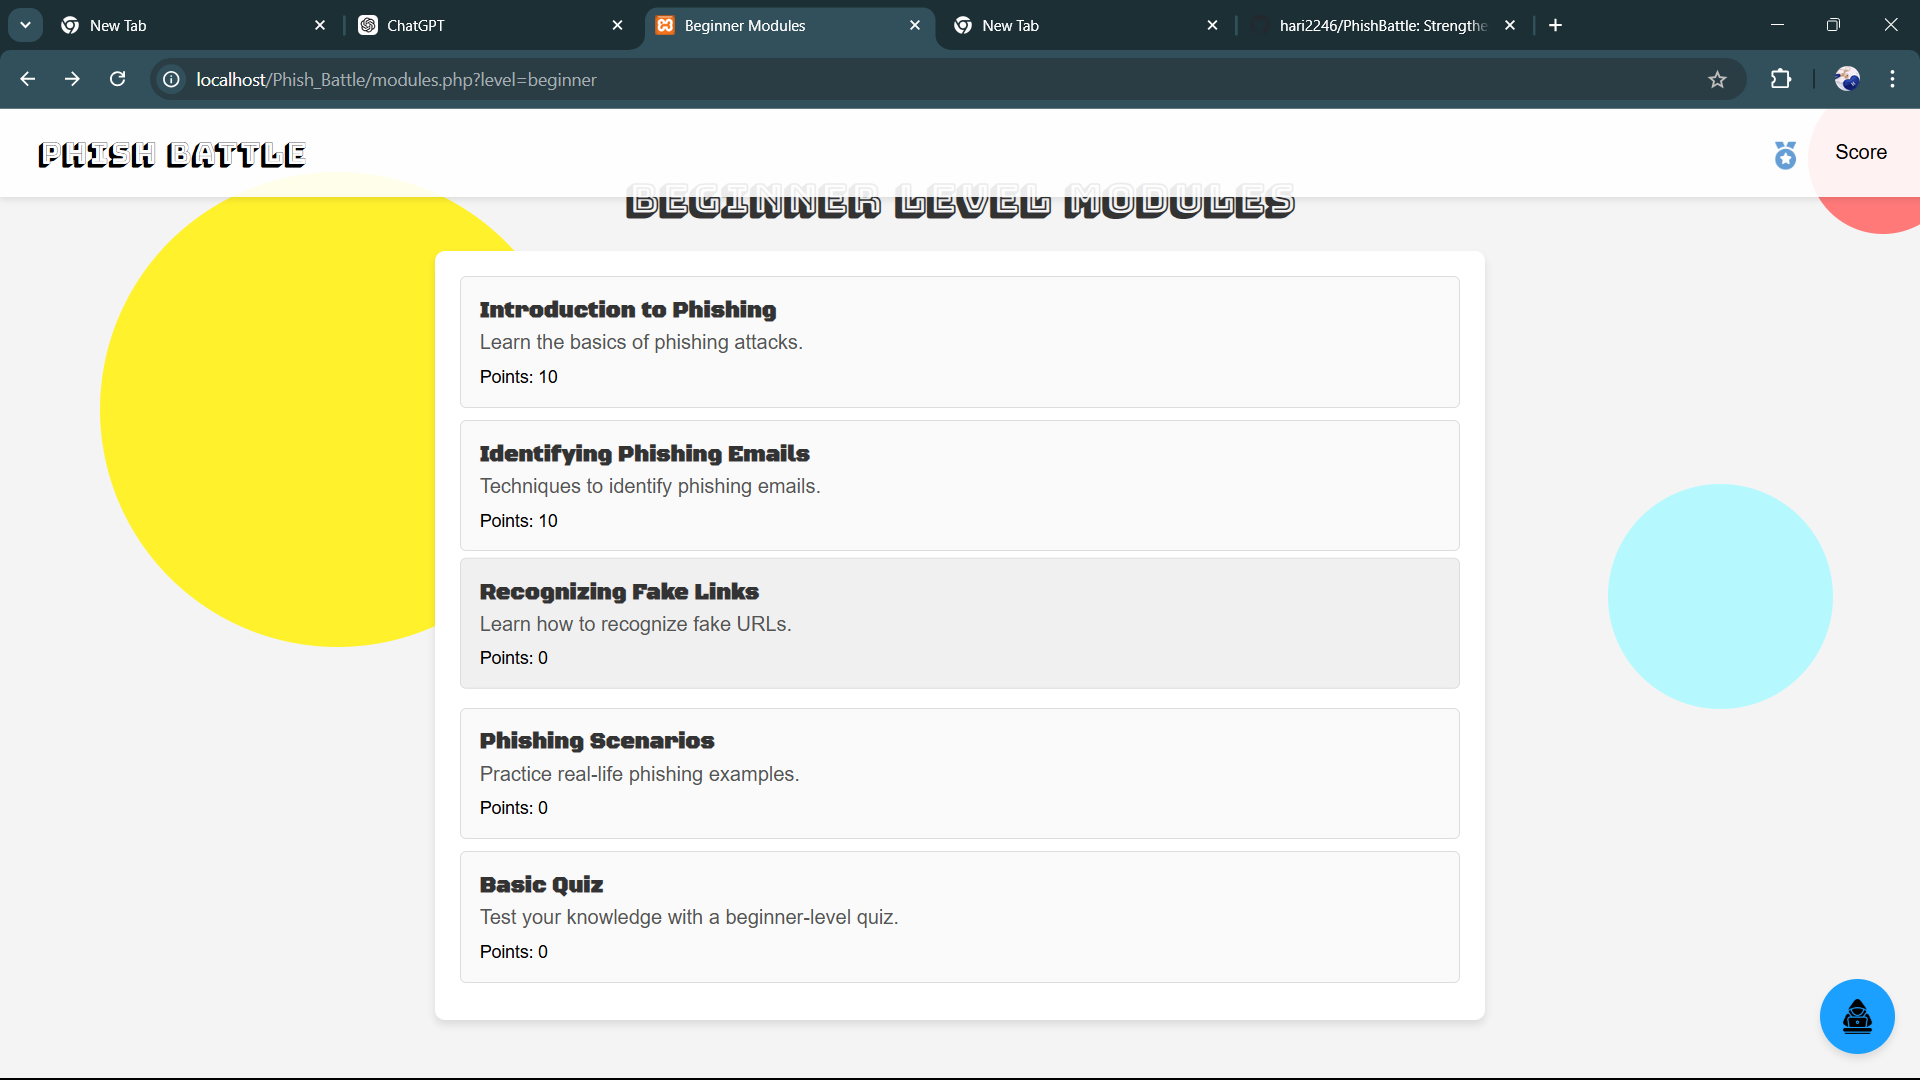Open Recognizing Fake Links module card

click(958, 623)
